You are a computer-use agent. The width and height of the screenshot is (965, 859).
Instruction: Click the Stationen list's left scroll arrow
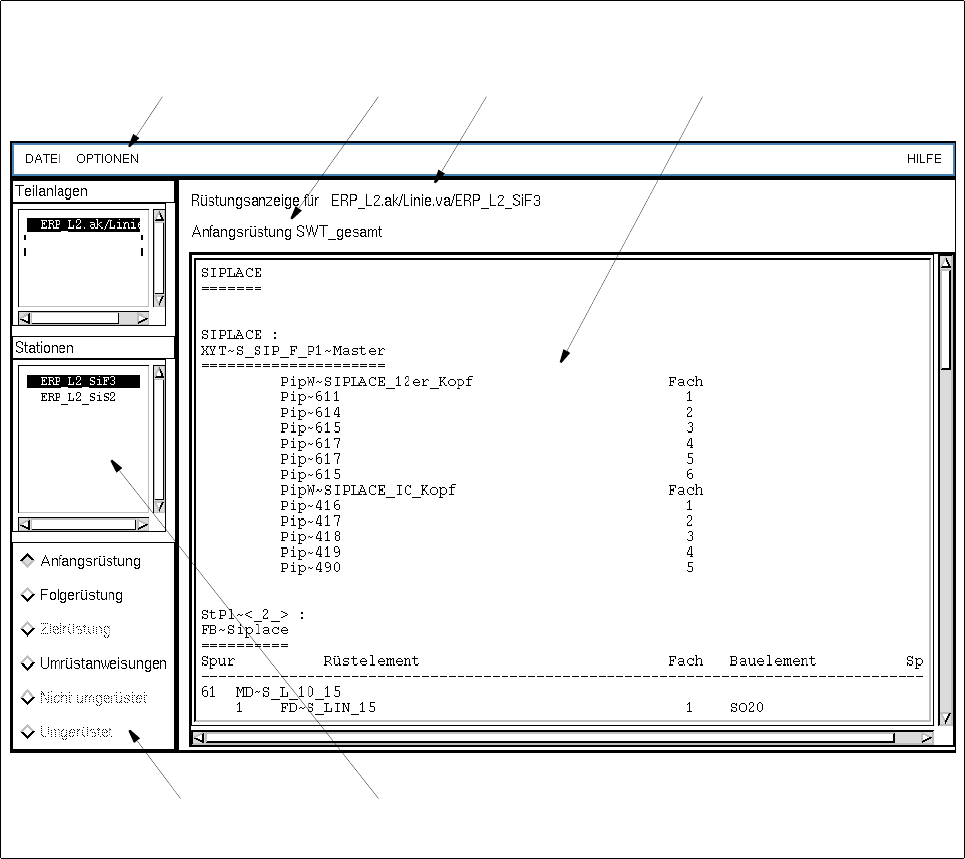pyautogui.click(x=25, y=524)
